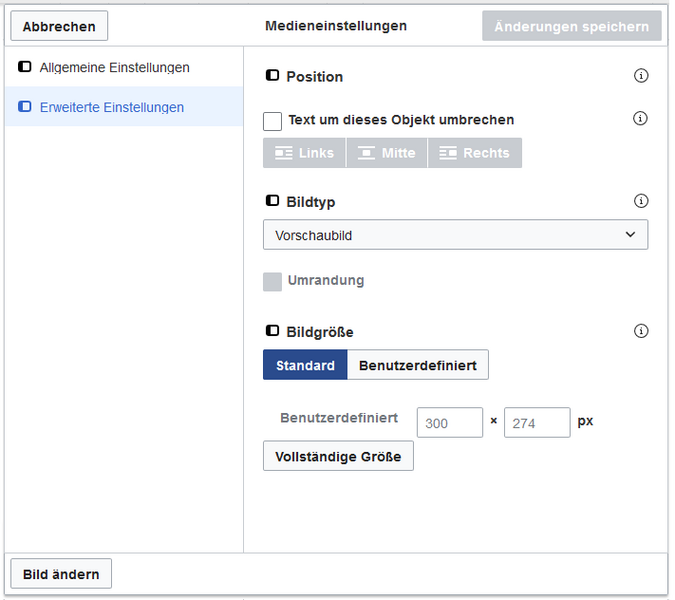The width and height of the screenshot is (675, 600).
Task: Click the Bildgröße info icon
Action: click(641, 331)
